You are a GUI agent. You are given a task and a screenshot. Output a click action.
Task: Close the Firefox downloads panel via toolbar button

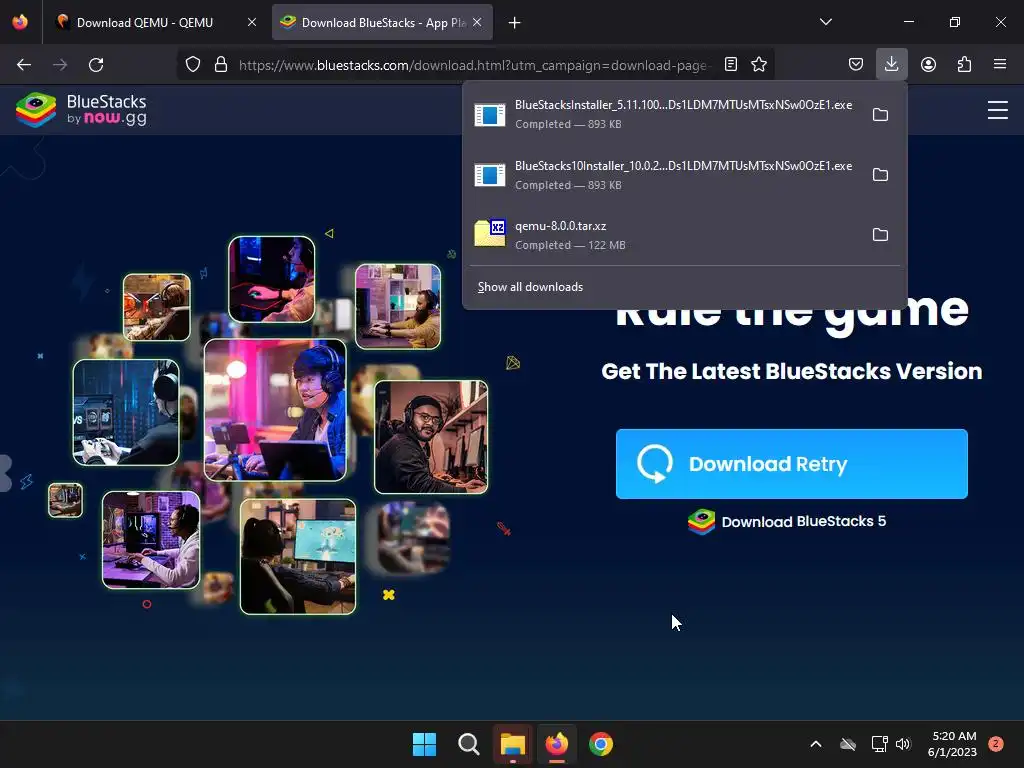891,65
